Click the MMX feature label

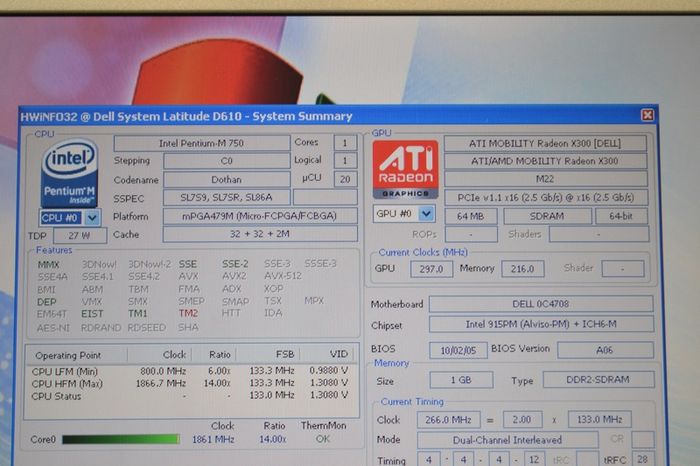coord(48,265)
